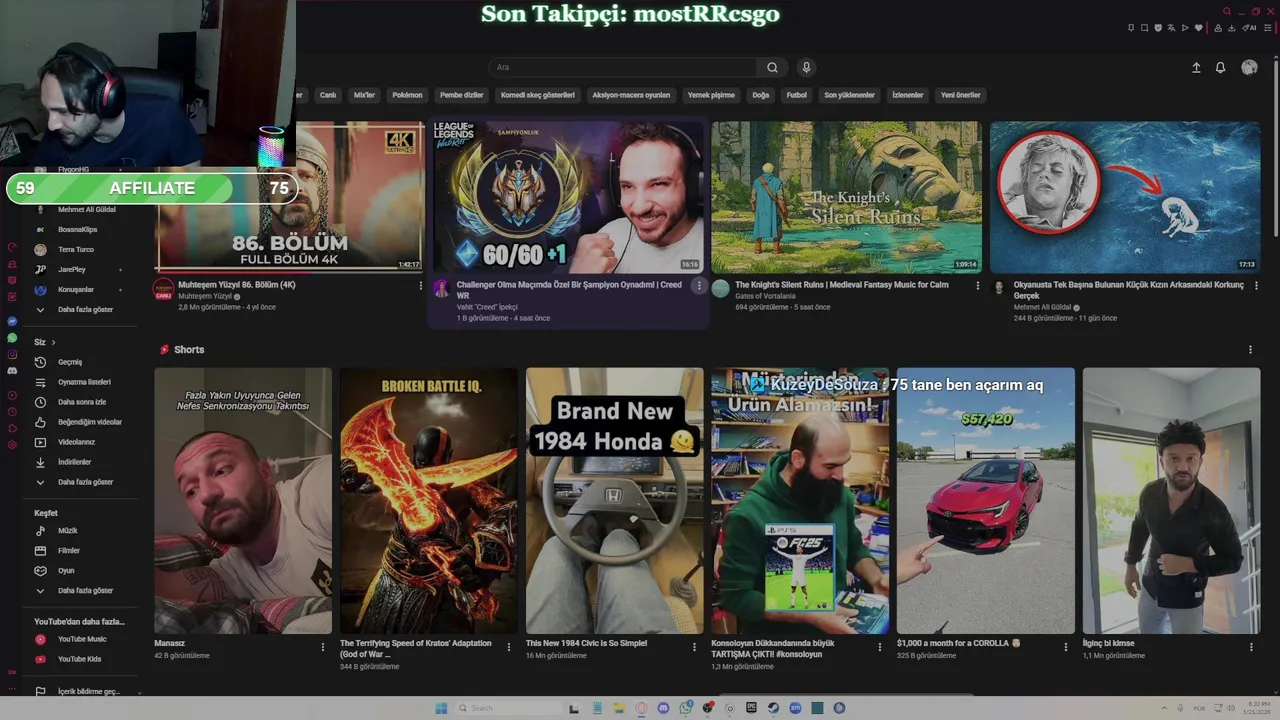Select the Mix'ler filter chip
This screenshot has width=1280, height=720.
pyautogui.click(x=364, y=95)
